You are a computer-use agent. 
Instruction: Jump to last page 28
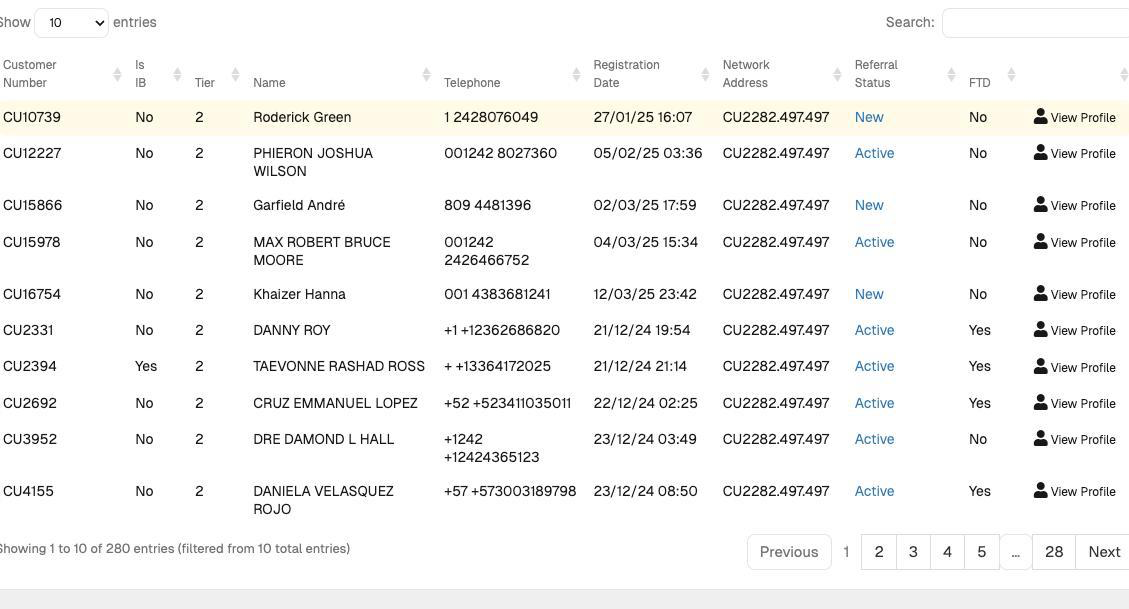(1054, 552)
